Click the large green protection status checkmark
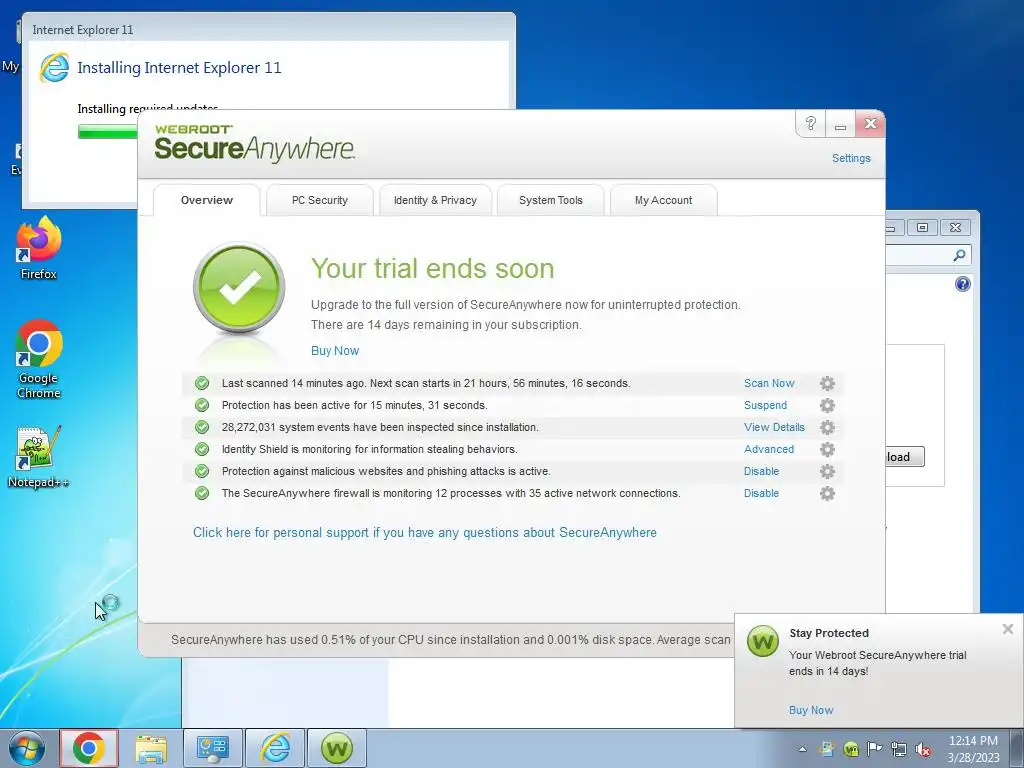The image size is (1024, 768). [x=239, y=287]
